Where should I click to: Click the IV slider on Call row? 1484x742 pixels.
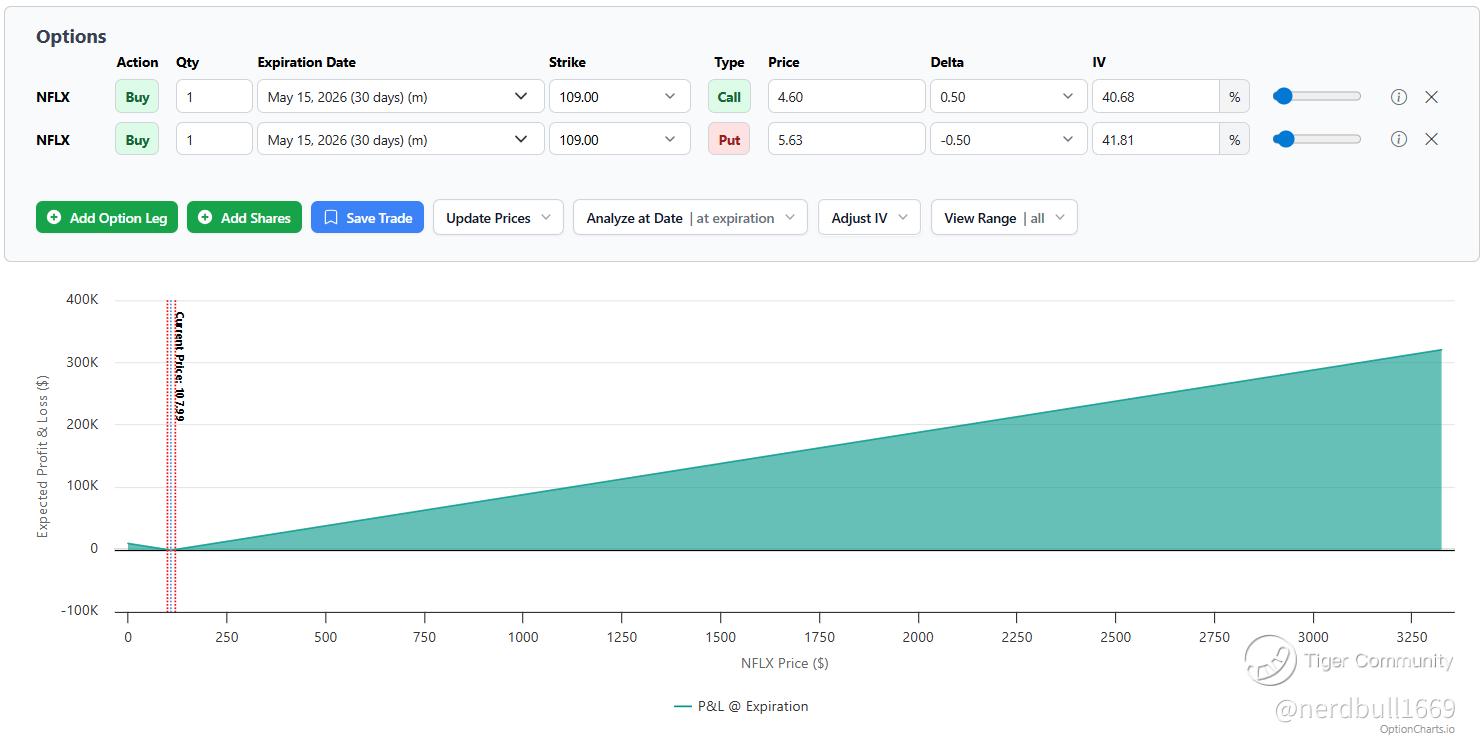coord(1316,97)
